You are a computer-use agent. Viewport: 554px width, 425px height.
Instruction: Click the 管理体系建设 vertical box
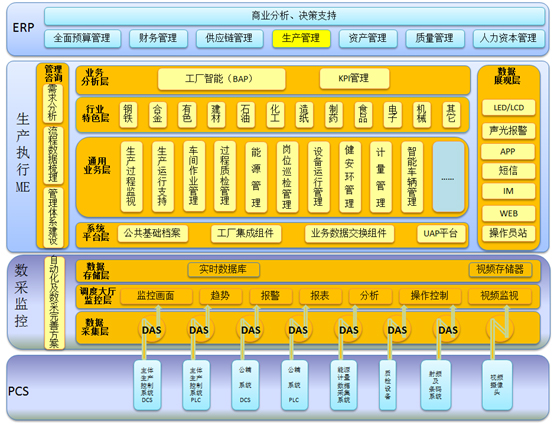[53, 217]
